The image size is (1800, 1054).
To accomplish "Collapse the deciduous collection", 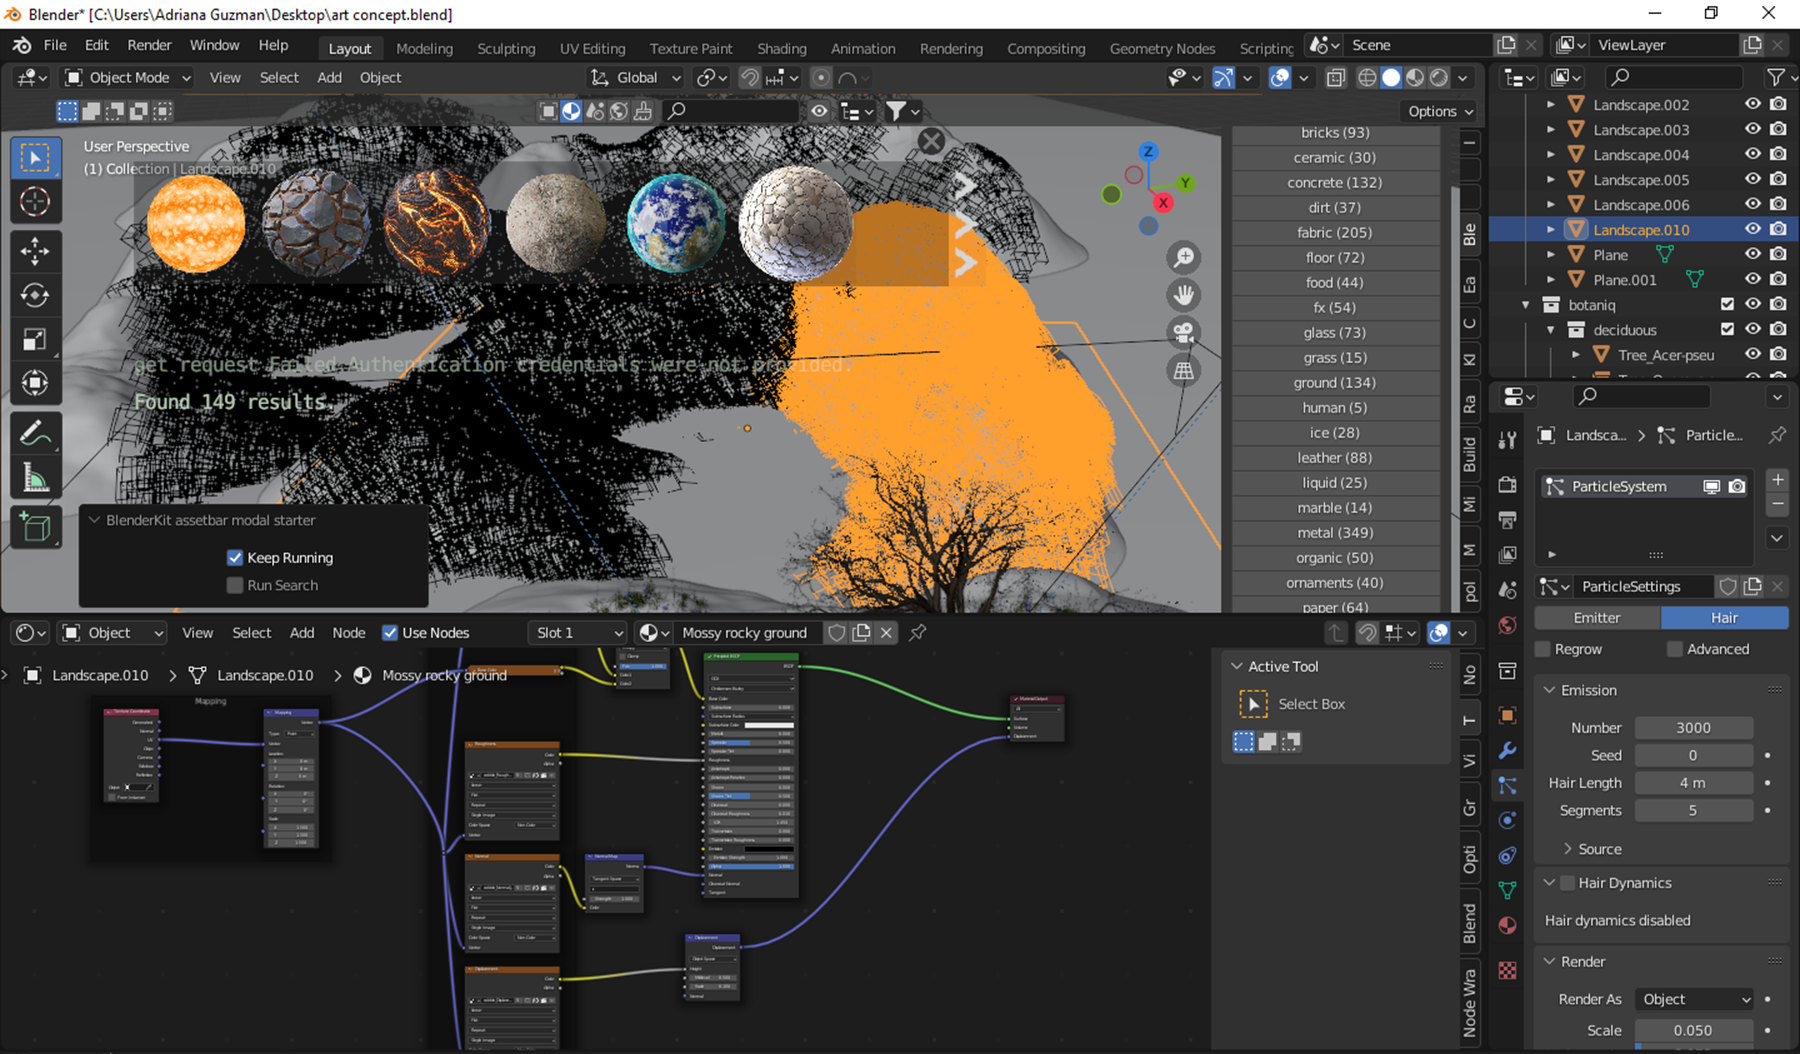I will pos(1551,329).
